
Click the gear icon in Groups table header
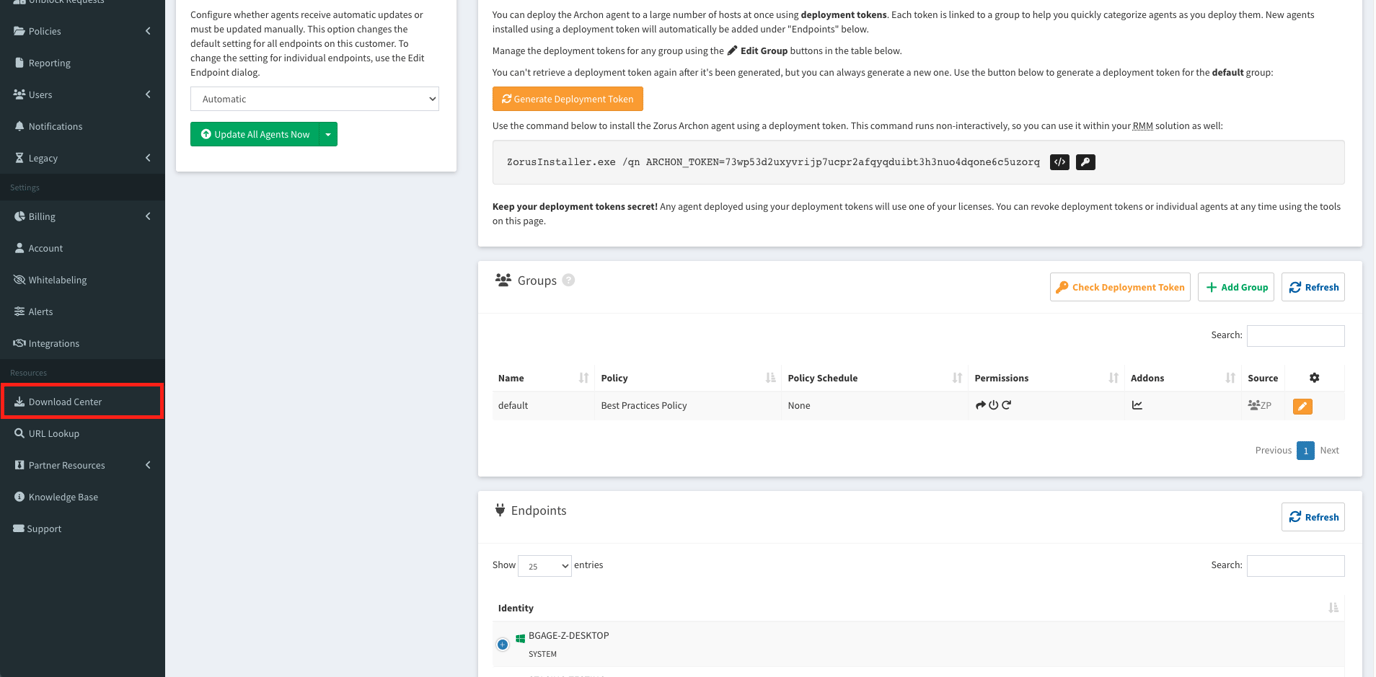[x=1314, y=378]
